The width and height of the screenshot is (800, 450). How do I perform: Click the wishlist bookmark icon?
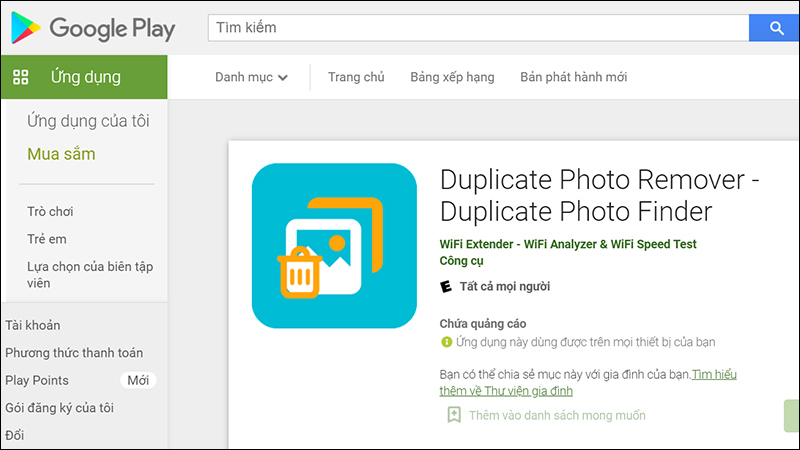[454, 415]
